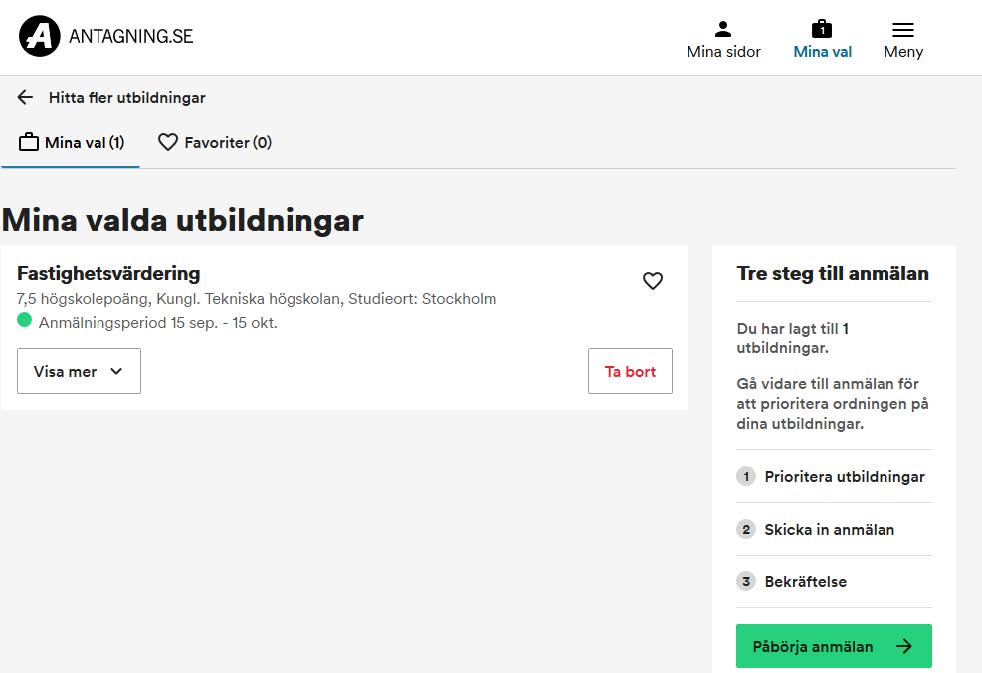
Task: Toggle favorite heart on the Fastighetsvärdering card
Action: pos(653,281)
